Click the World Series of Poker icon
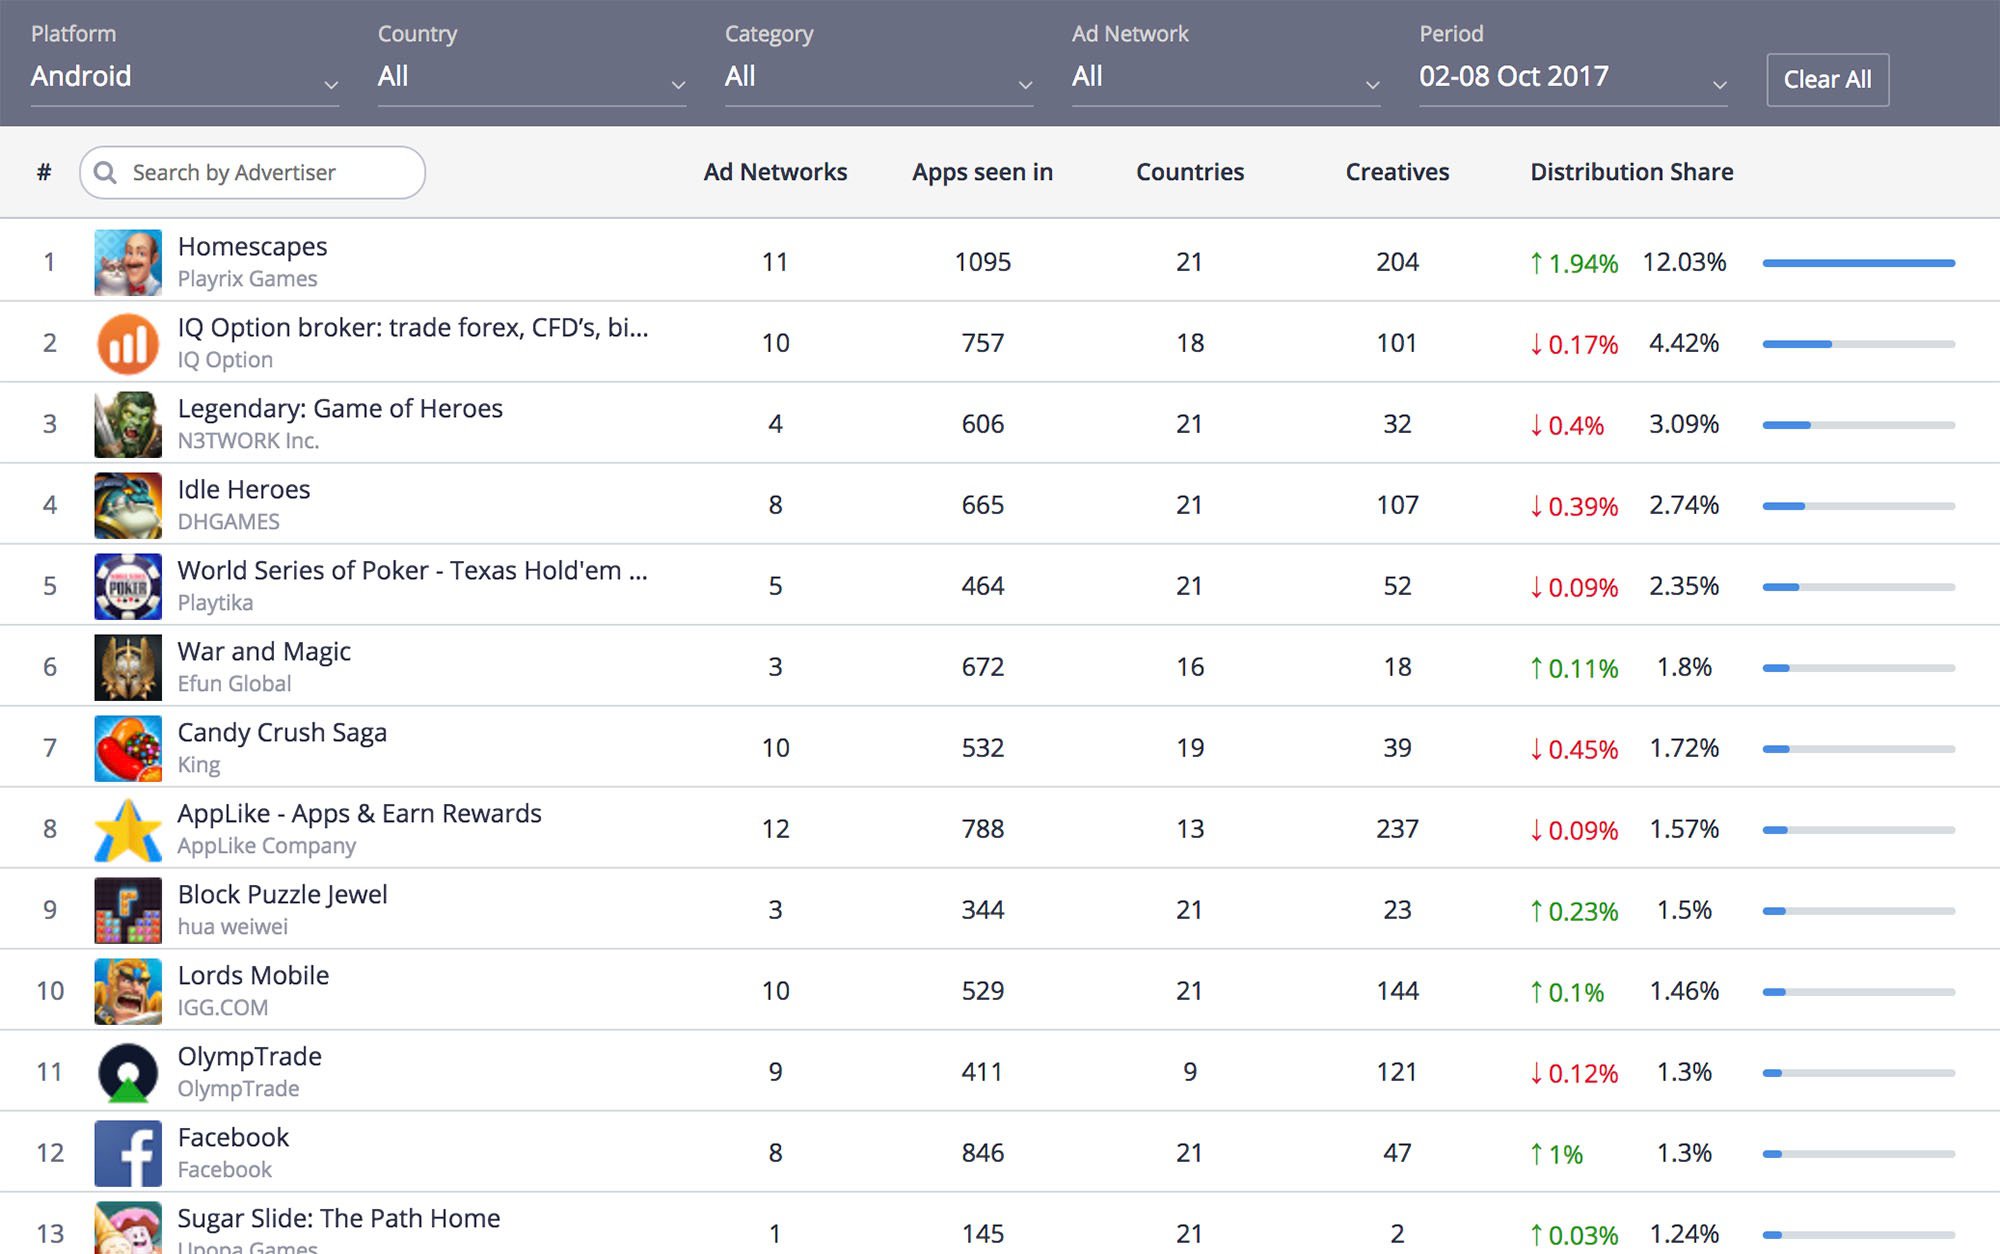 pos(128,587)
